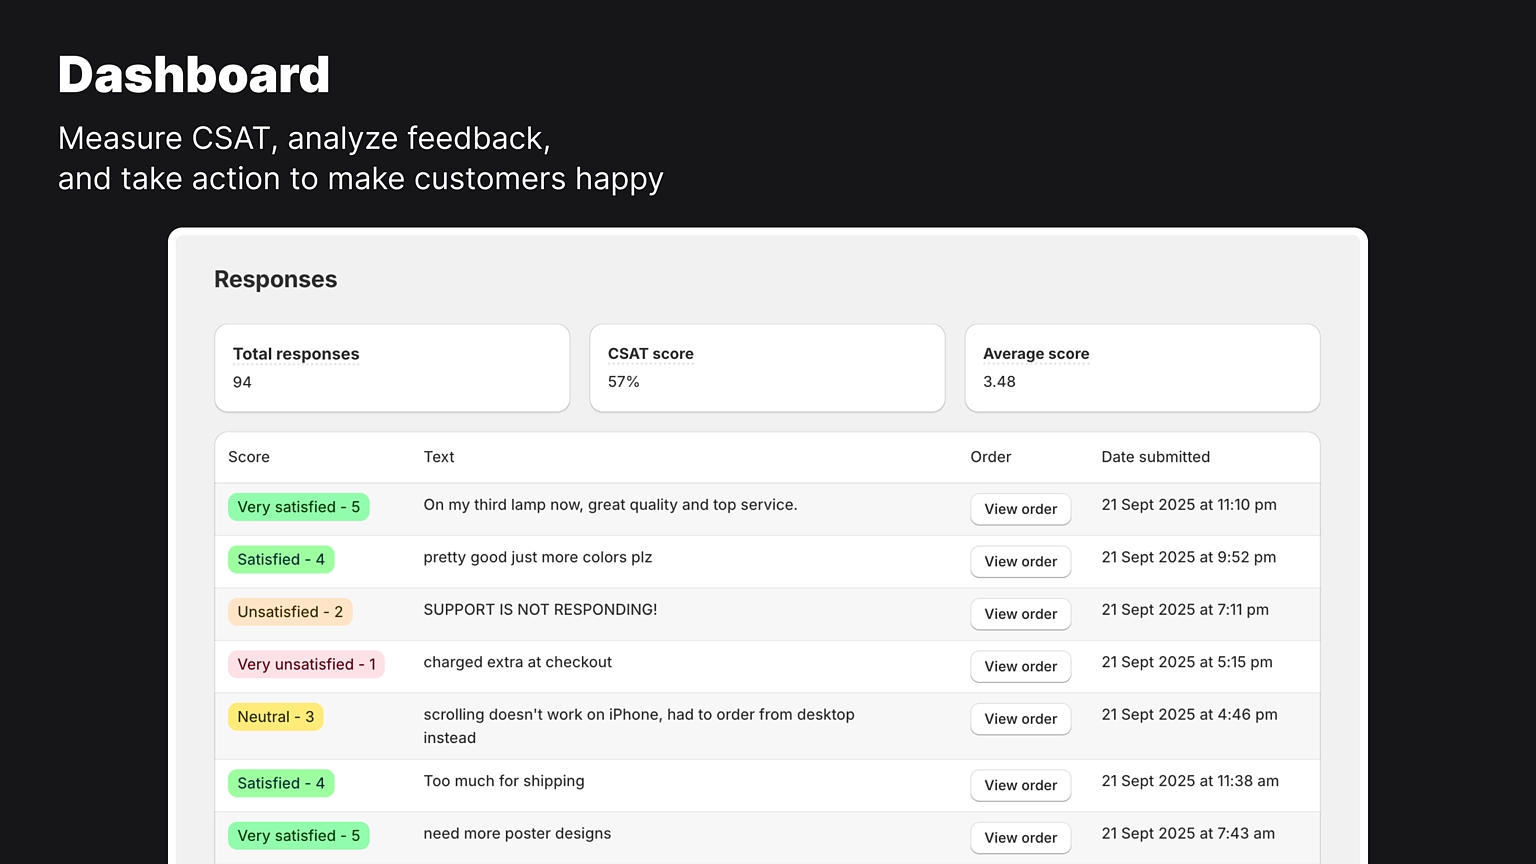Click "View order" next to "SUPPORT IS NOT RESPONDING!"
The image size is (1536, 864).
coord(1020,613)
